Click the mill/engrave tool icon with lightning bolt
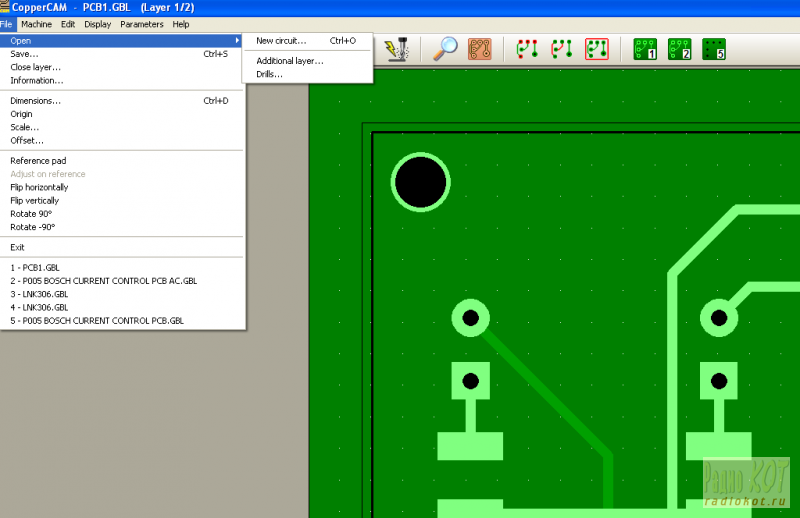 (x=396, y=50)
